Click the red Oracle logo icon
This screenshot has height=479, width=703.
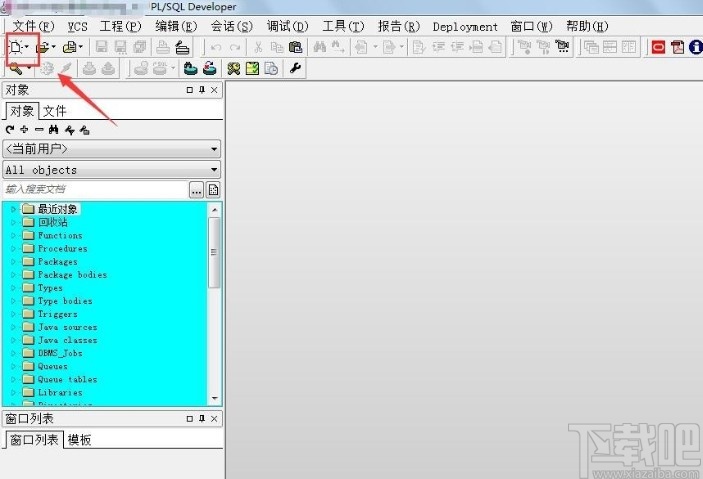[x=658, y=47]
